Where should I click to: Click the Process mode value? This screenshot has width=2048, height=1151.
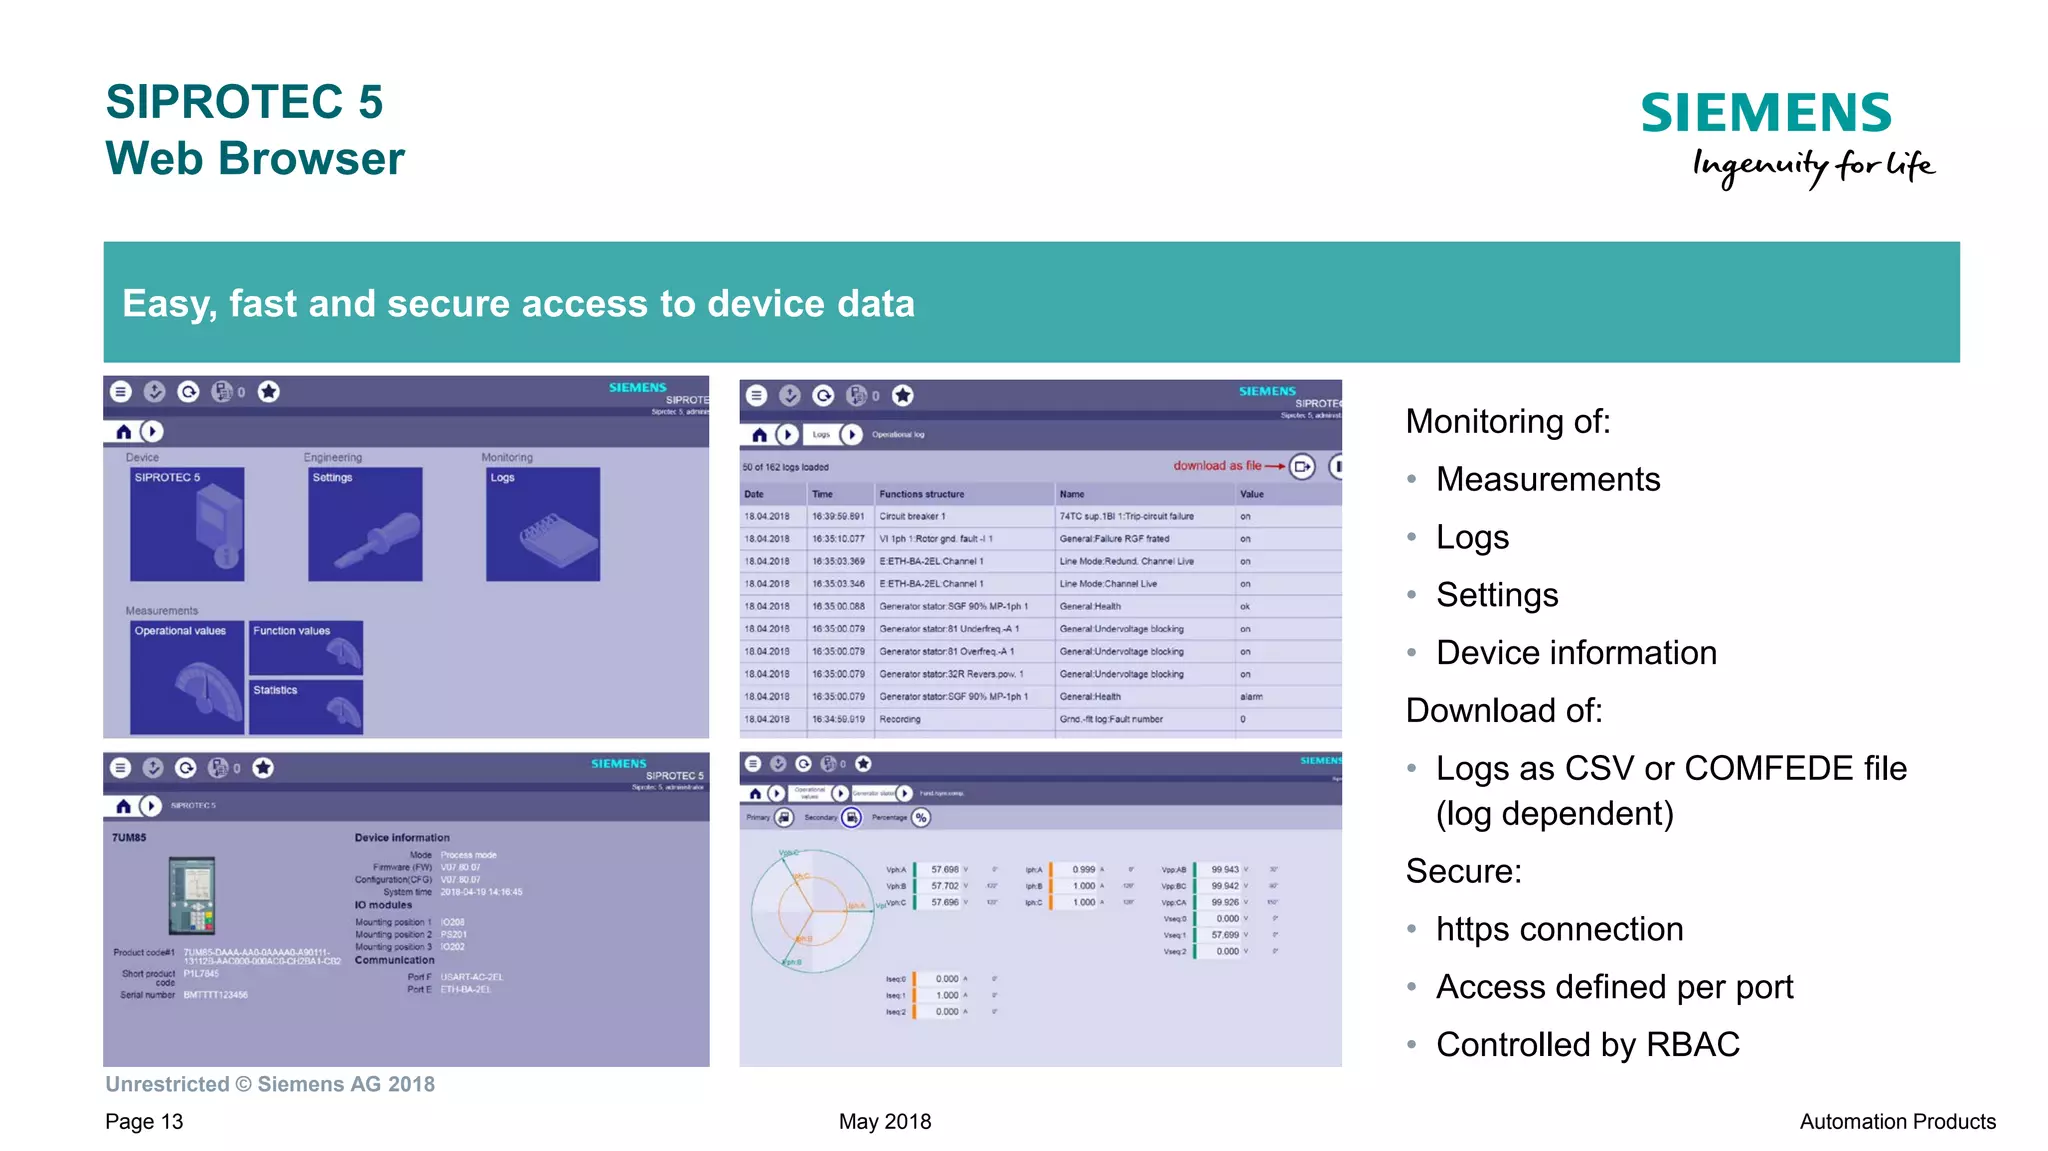click(469, 856)
